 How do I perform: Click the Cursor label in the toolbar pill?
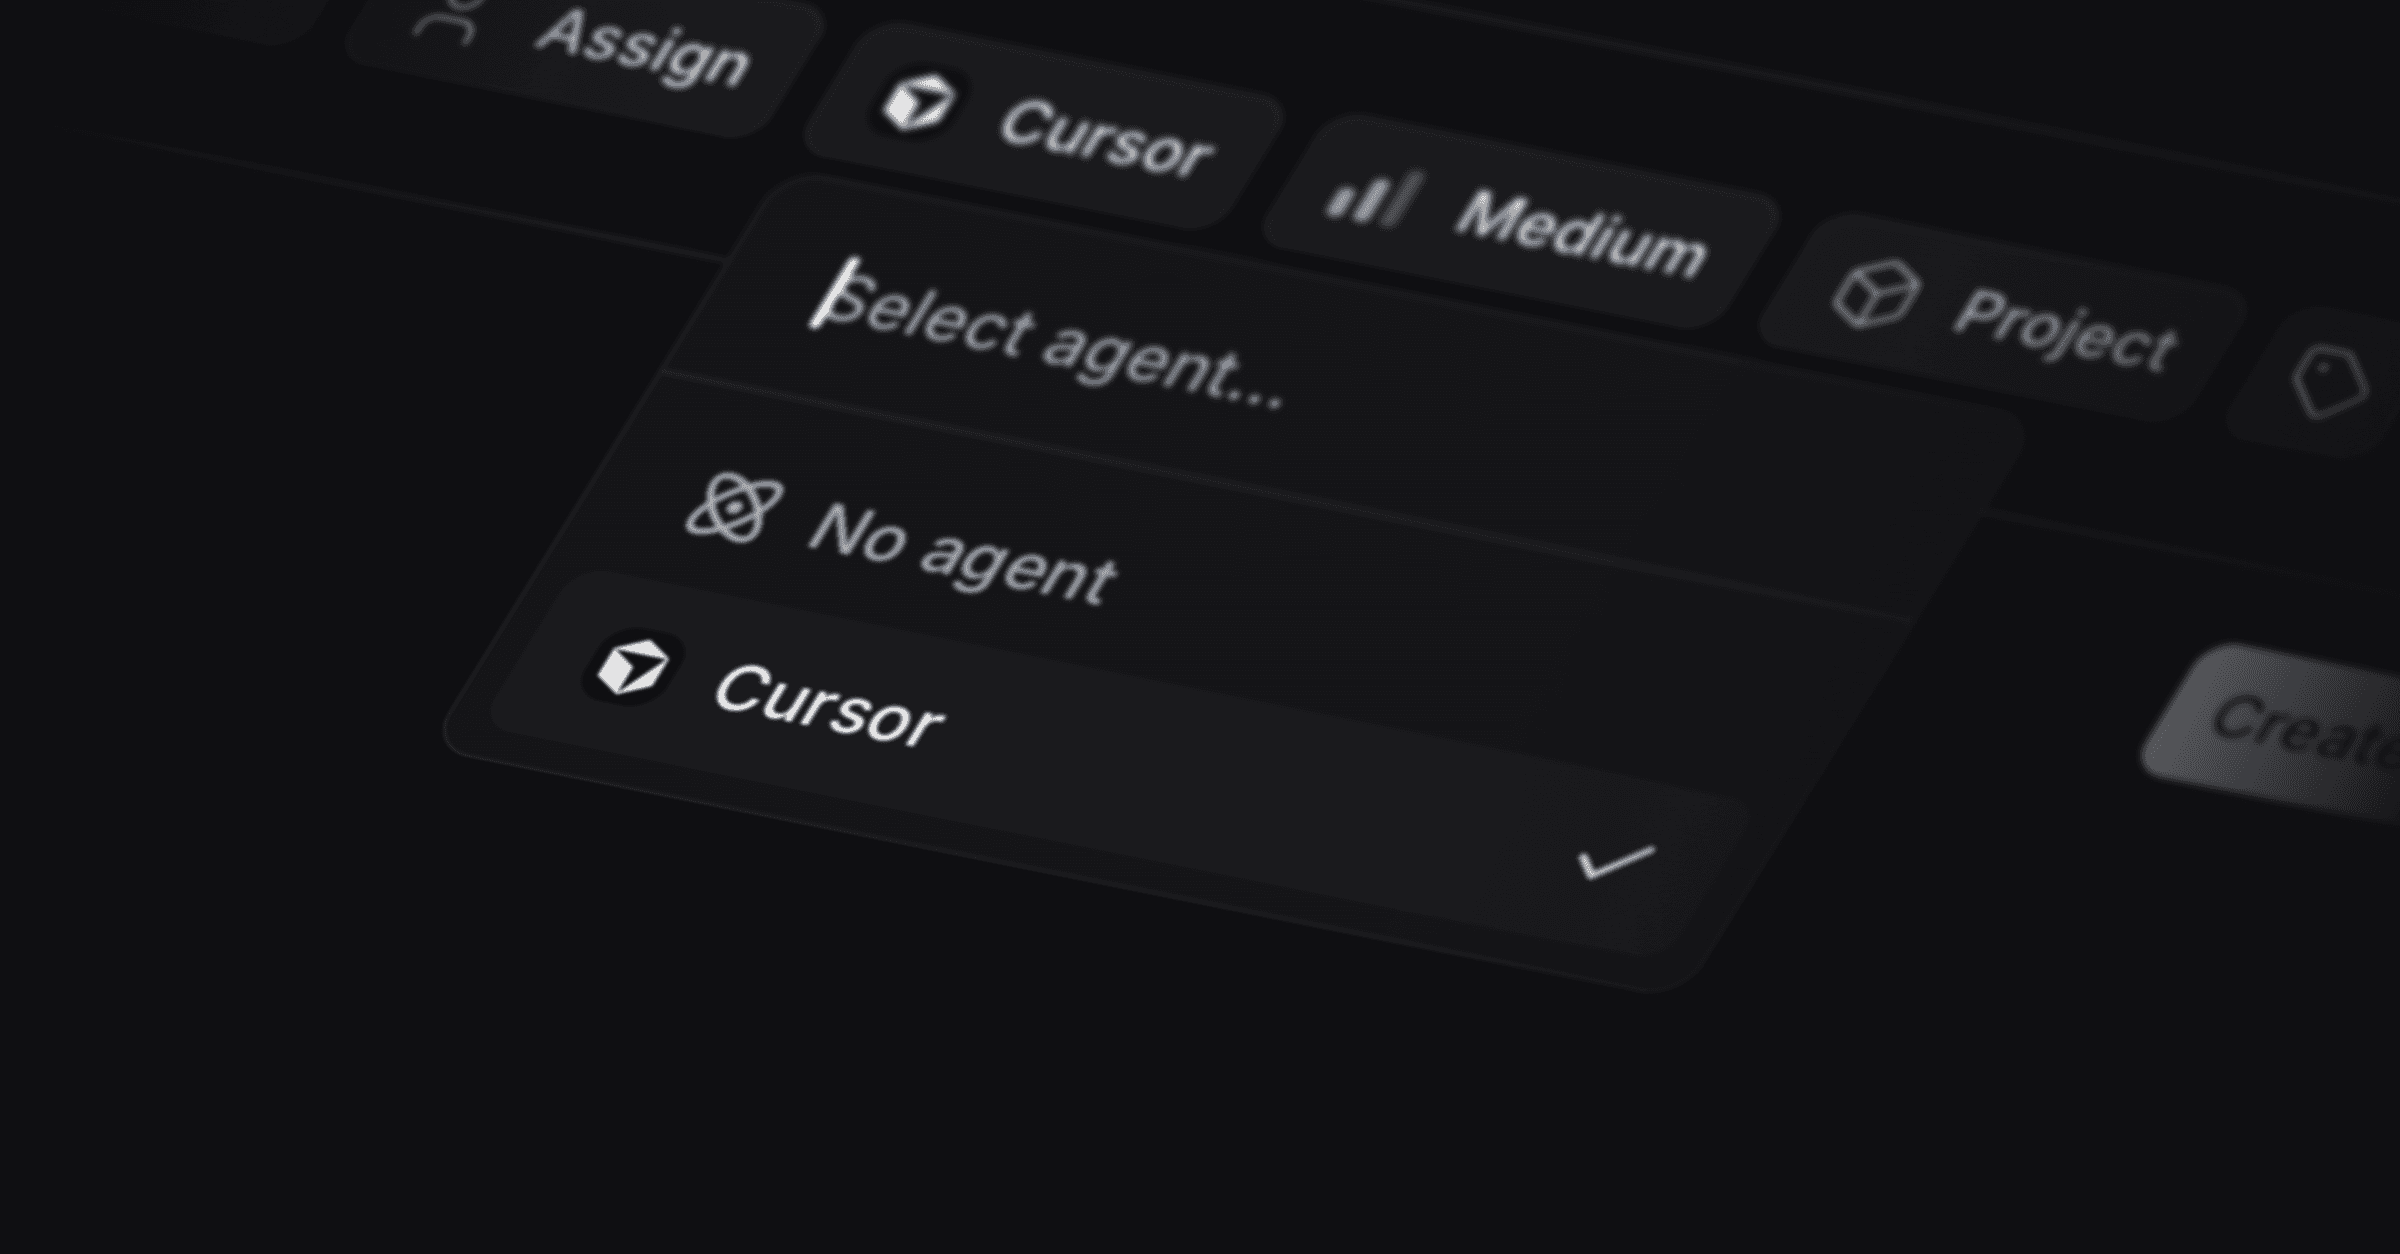coord(1106,140)
